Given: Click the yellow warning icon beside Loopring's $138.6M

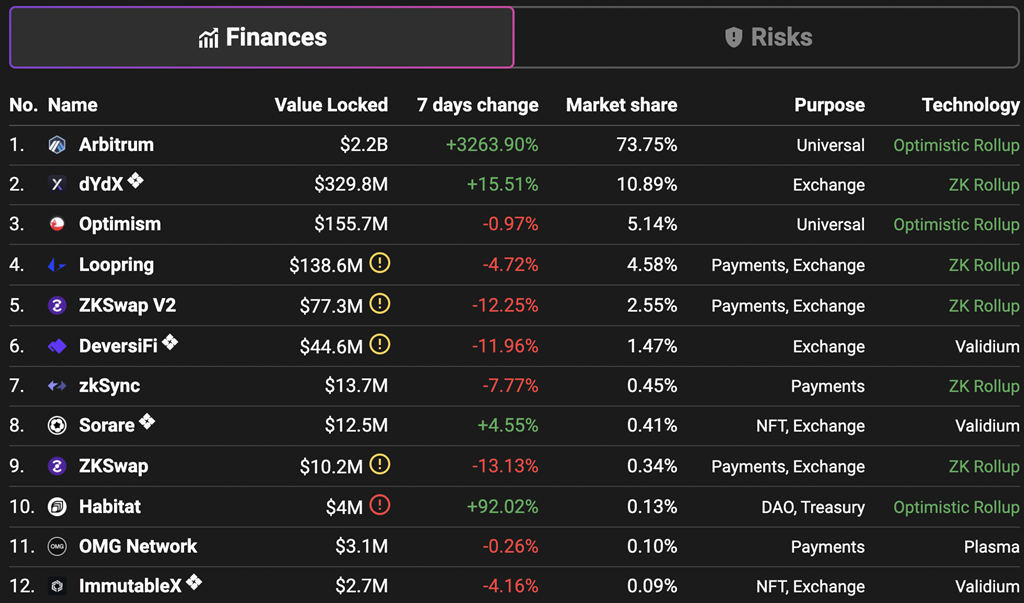Looking at the screenshot, I should 379,263.
